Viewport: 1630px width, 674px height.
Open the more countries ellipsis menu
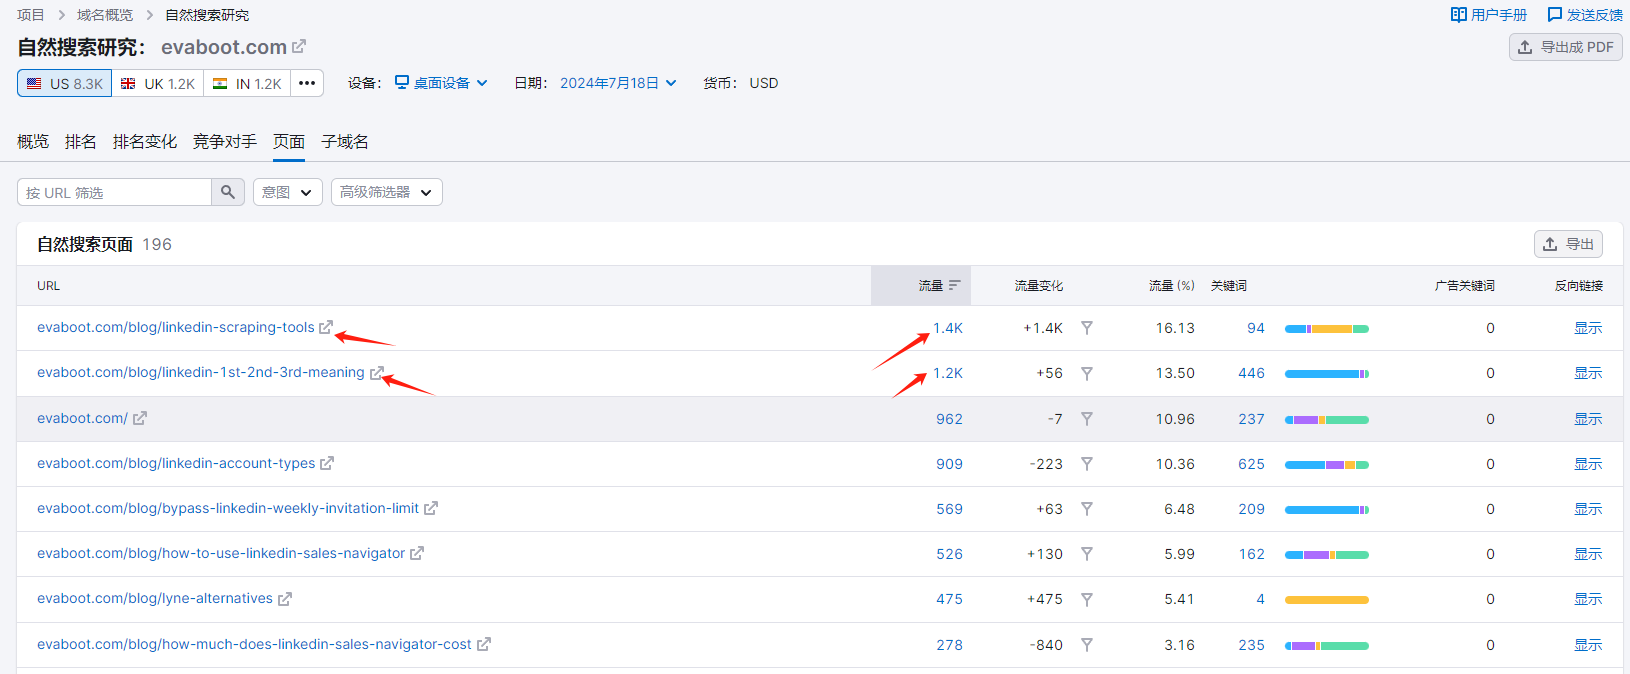[307, 83]
